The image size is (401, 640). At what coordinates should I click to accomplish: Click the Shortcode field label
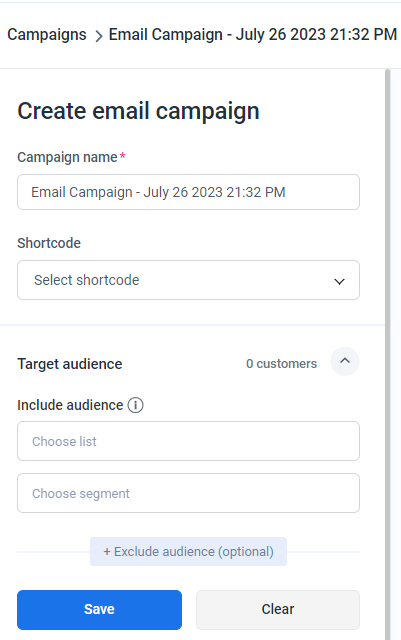[x=49, y=243]
